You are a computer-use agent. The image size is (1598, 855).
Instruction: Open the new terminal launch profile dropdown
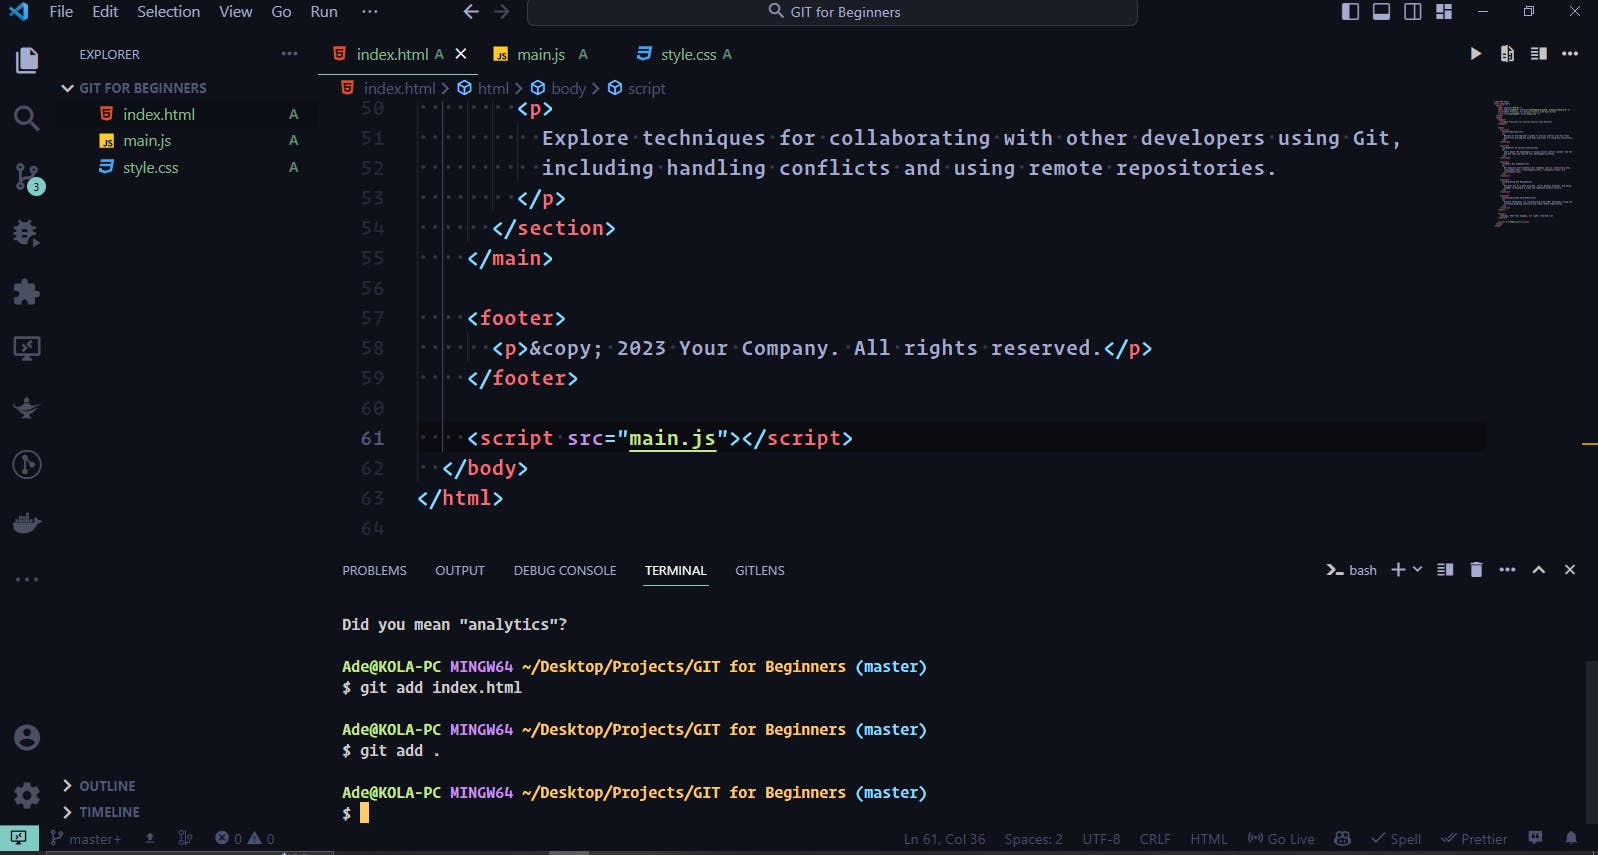pyautogui.click(x=1417, y=570)
